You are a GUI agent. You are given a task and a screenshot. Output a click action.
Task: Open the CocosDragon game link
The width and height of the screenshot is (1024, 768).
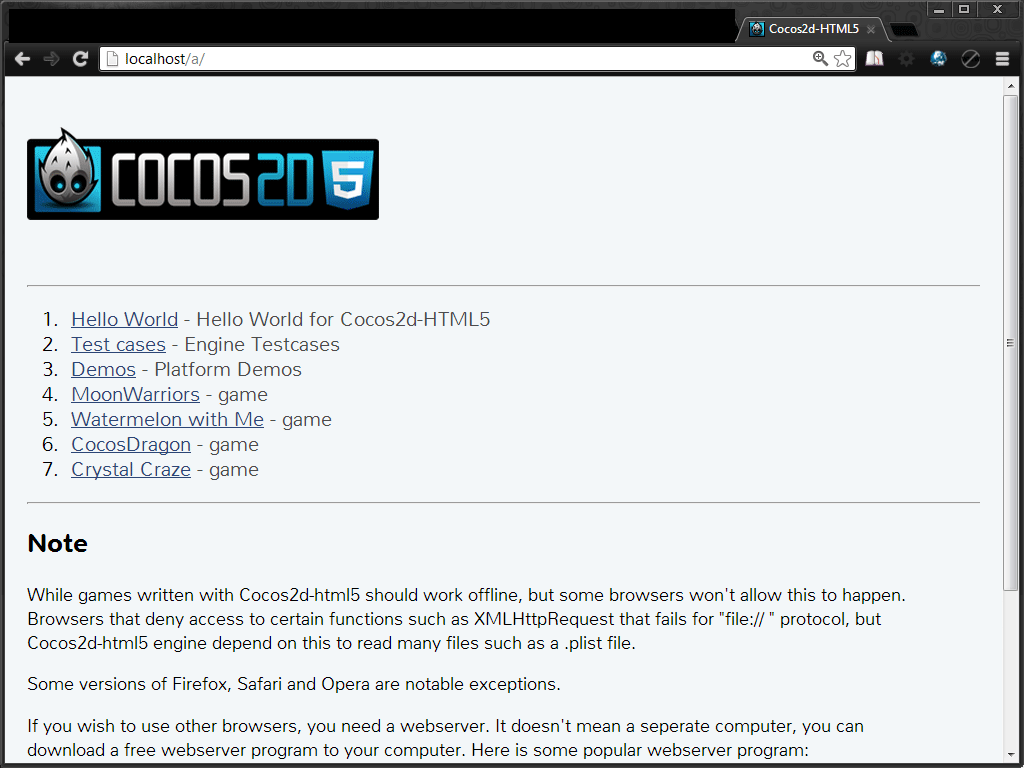(131, 444)
